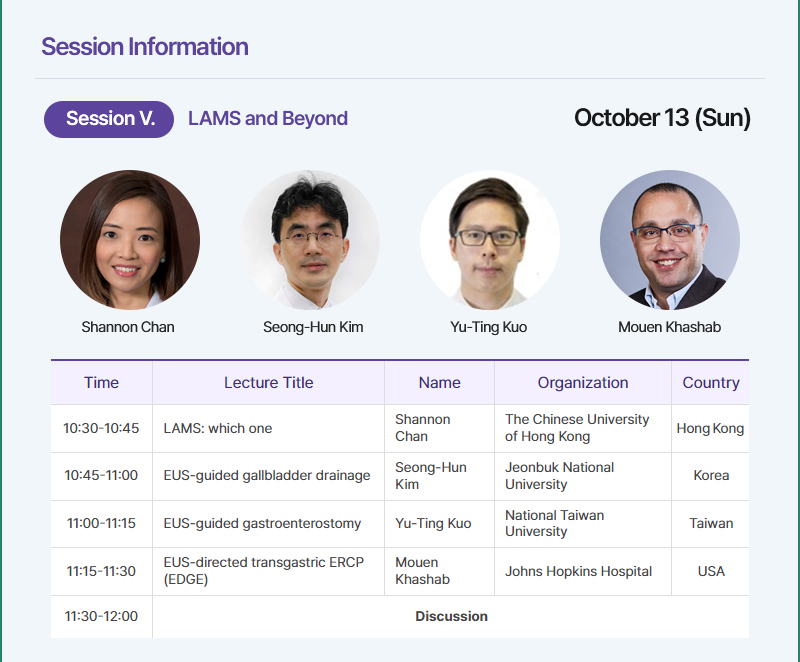800x662 pixels.
Task: Click the 'Session Information' heading
Action: coord(145,46)
